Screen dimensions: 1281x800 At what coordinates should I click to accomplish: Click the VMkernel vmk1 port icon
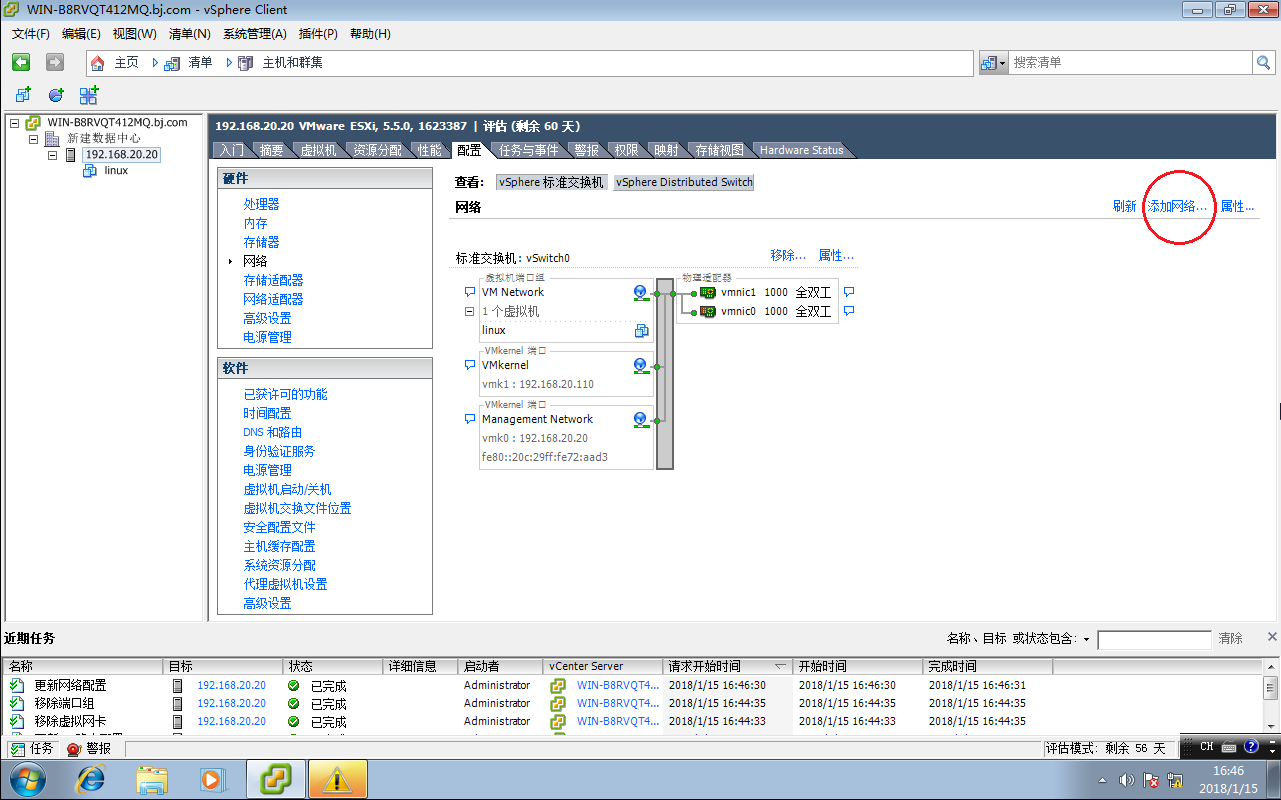641,366
